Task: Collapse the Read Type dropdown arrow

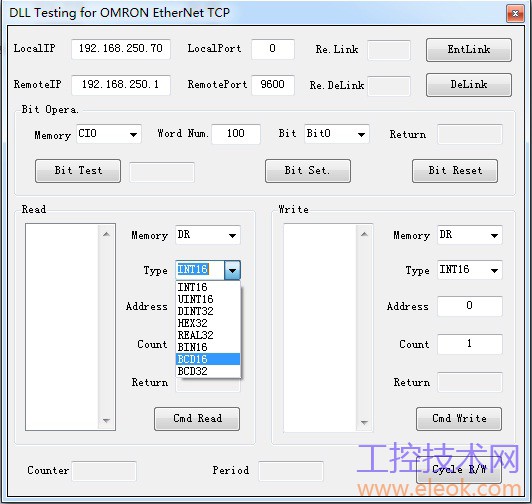Action: 232,270
